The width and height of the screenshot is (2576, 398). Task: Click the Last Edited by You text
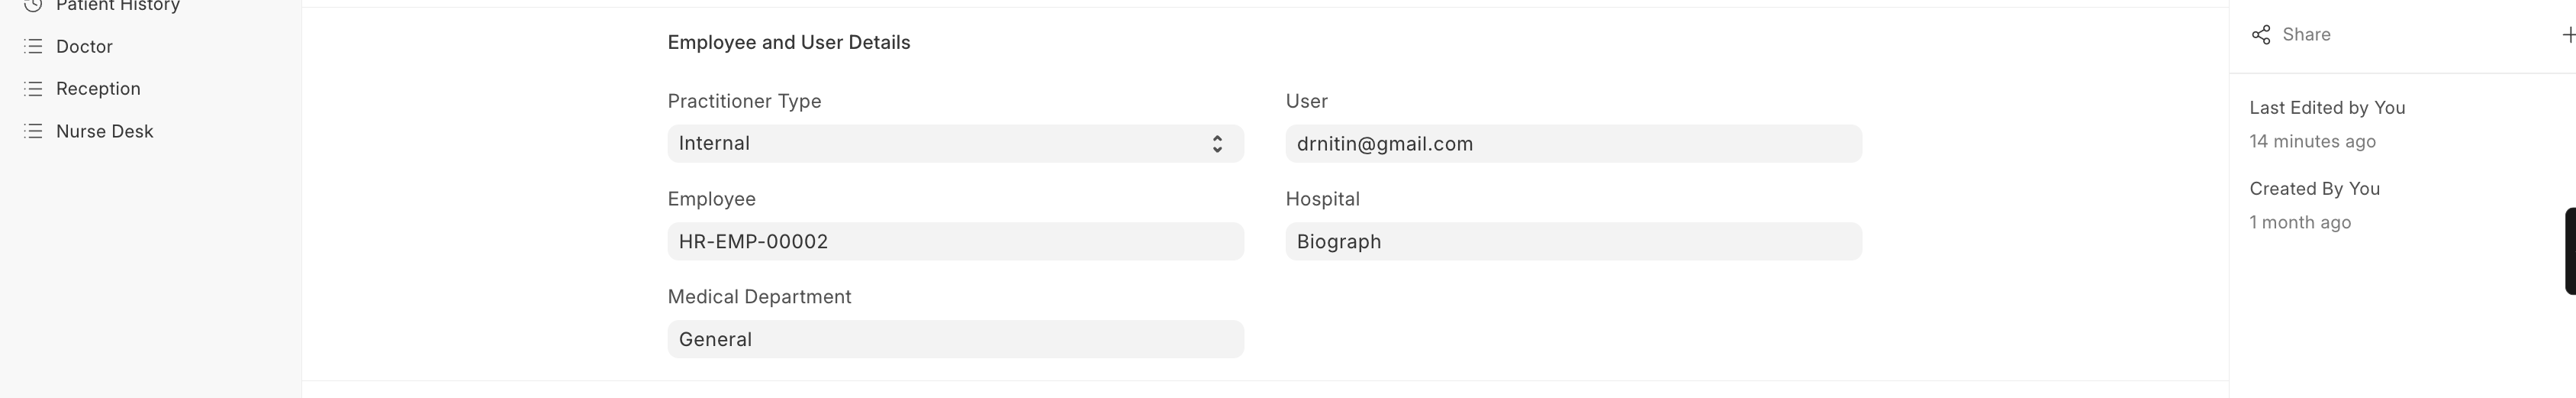coord(2327,108)
